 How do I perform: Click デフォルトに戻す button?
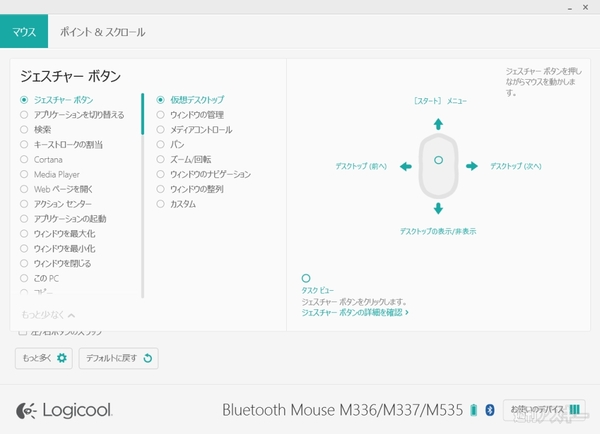[119, 358]
